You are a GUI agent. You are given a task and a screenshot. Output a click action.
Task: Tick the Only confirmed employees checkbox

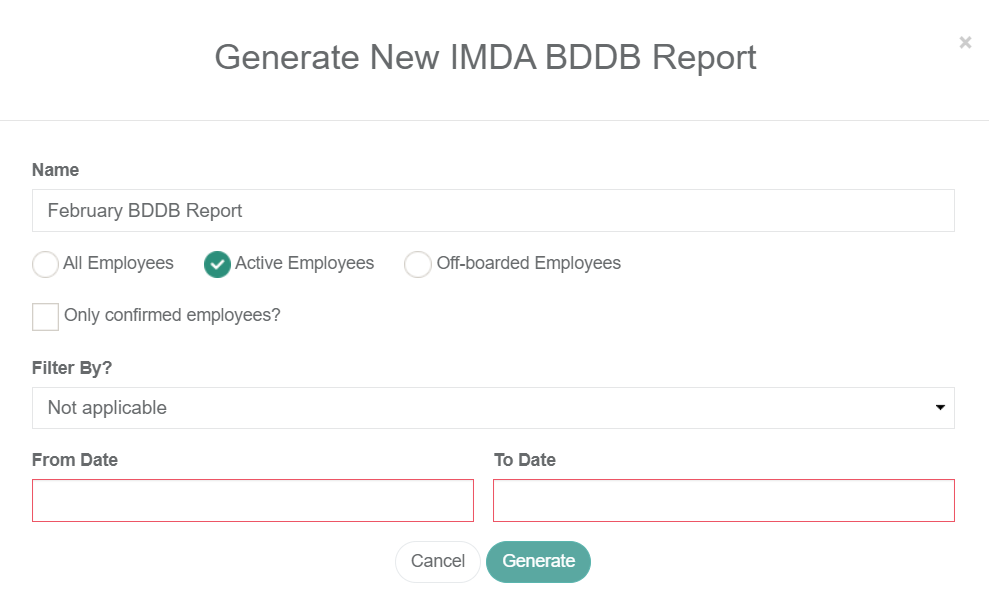pyautogui.click(x=45, y=316)
